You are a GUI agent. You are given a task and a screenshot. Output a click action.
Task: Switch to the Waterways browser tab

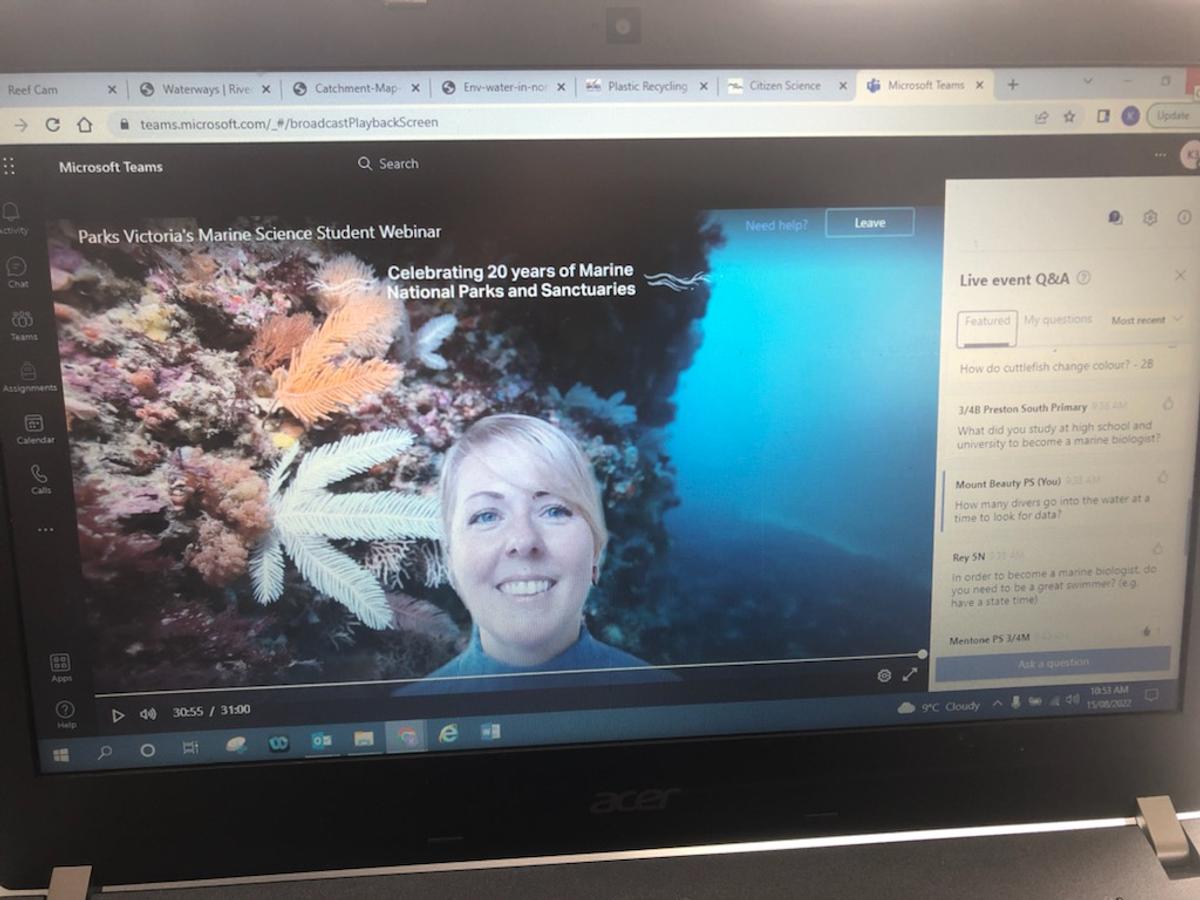(x=204, y=89)
